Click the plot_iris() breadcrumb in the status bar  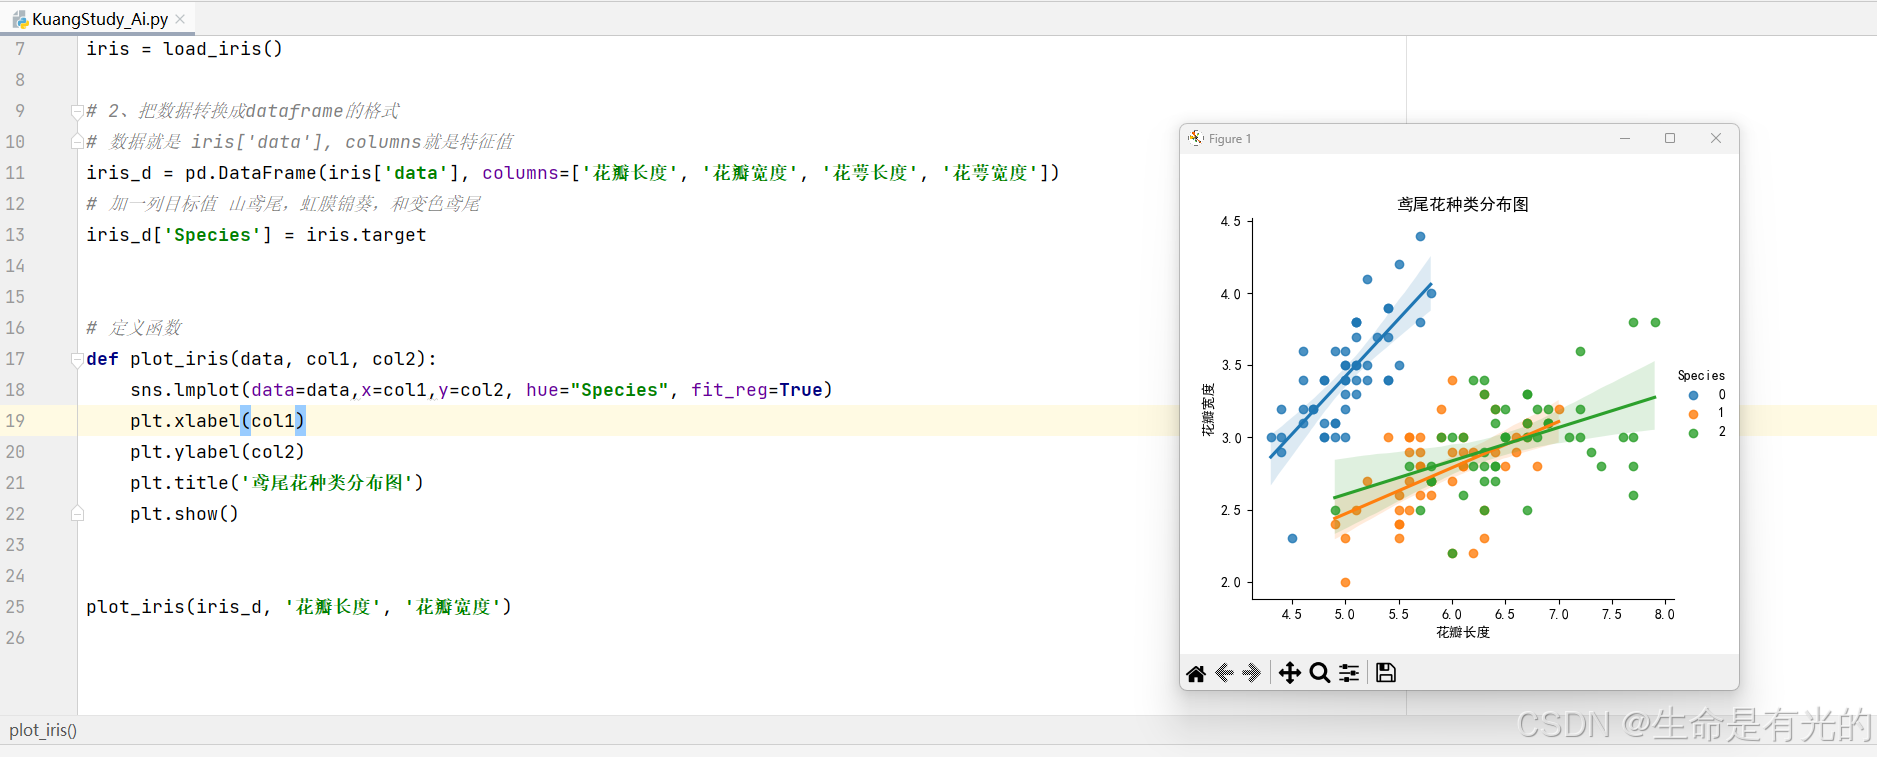43,730
